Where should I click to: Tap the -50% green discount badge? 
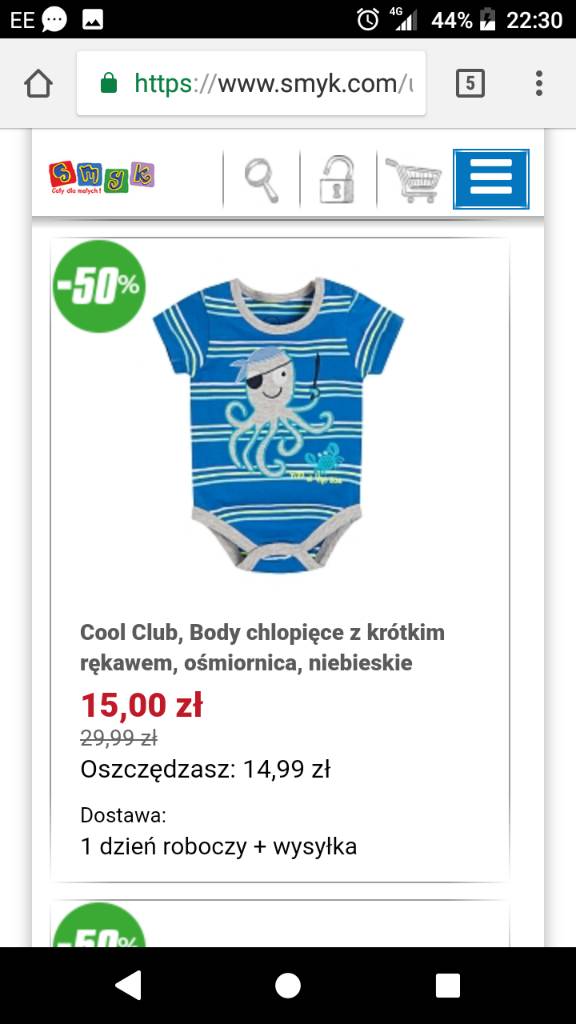99,286
